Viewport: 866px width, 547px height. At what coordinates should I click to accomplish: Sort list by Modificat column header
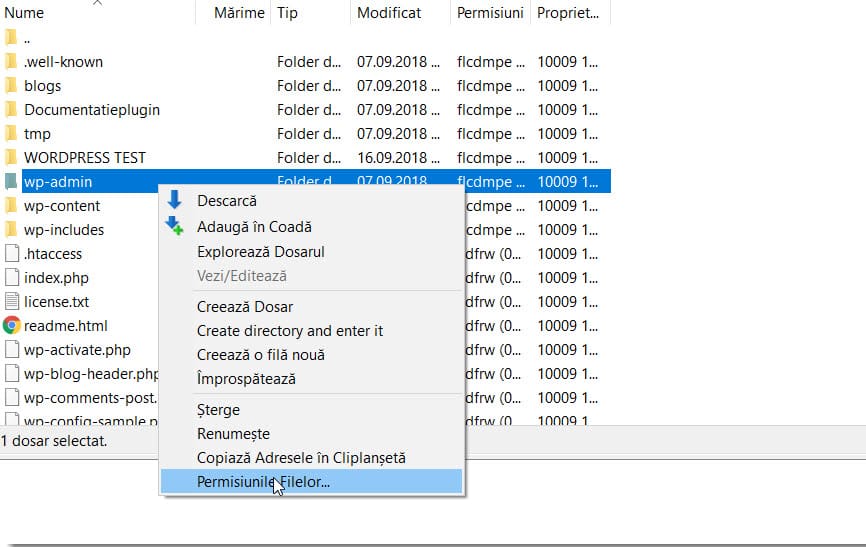[x=389, y=13]
